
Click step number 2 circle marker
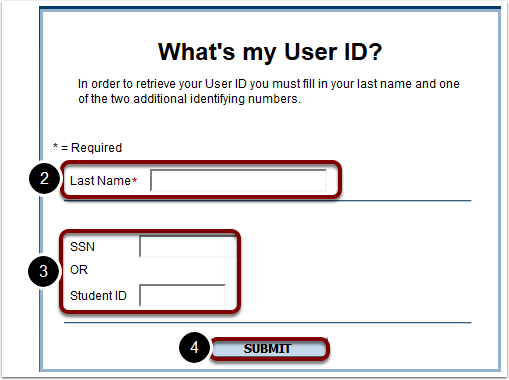44,178
